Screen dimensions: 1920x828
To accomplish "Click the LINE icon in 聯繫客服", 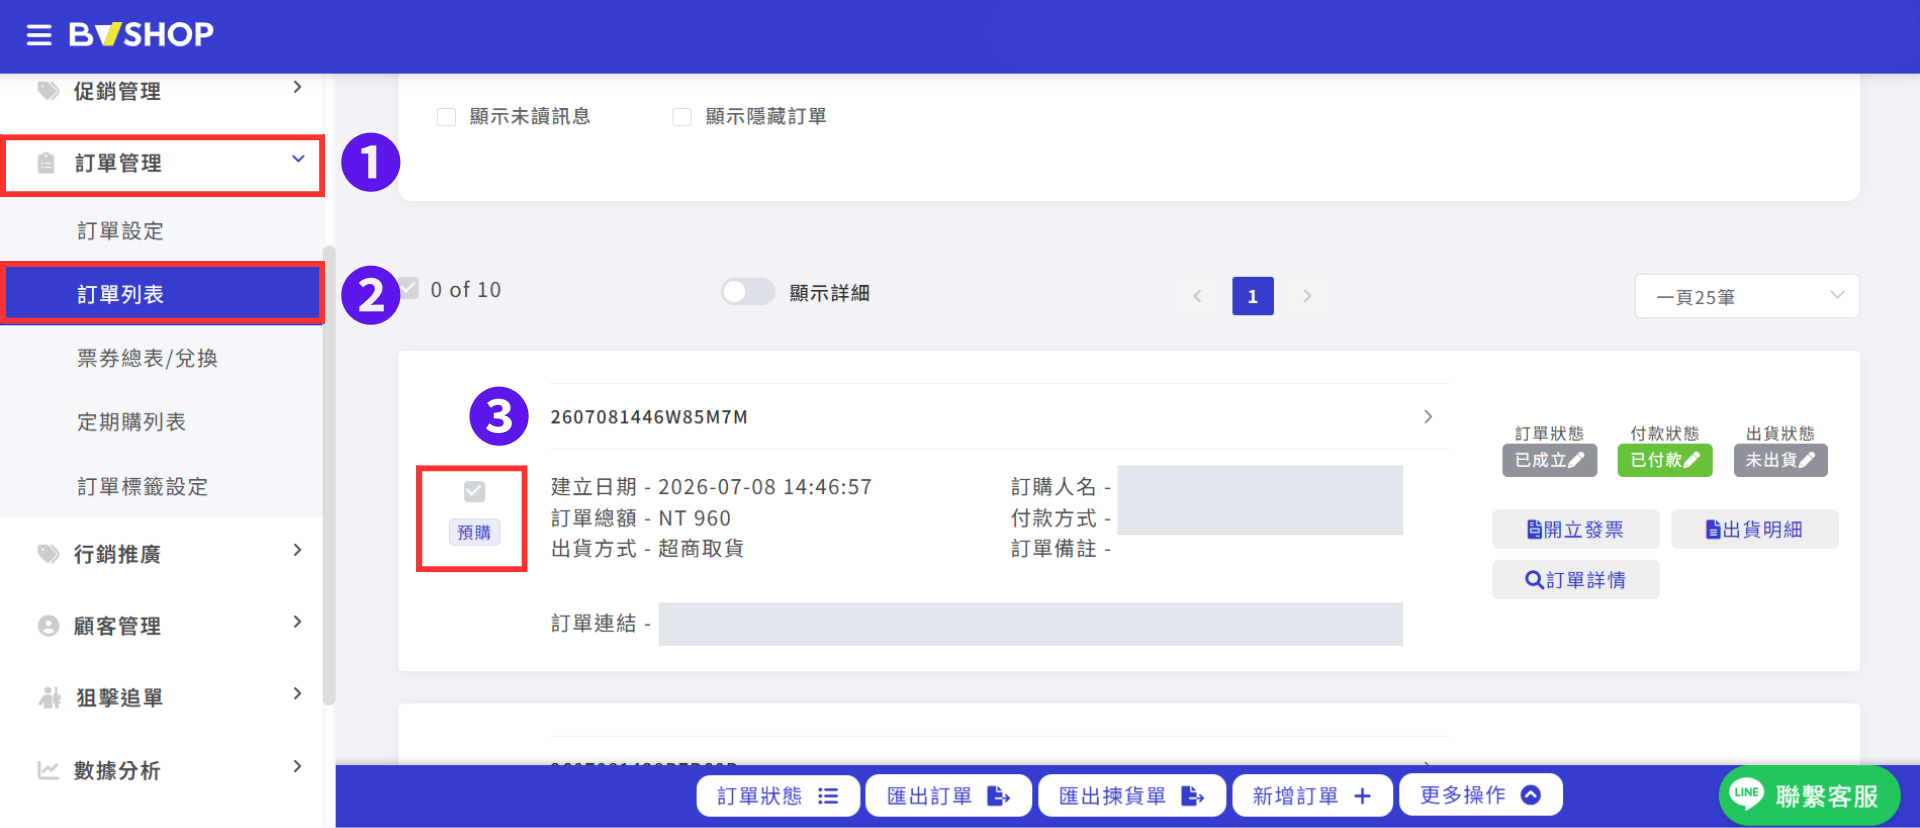I will (x=1747, y=794).
